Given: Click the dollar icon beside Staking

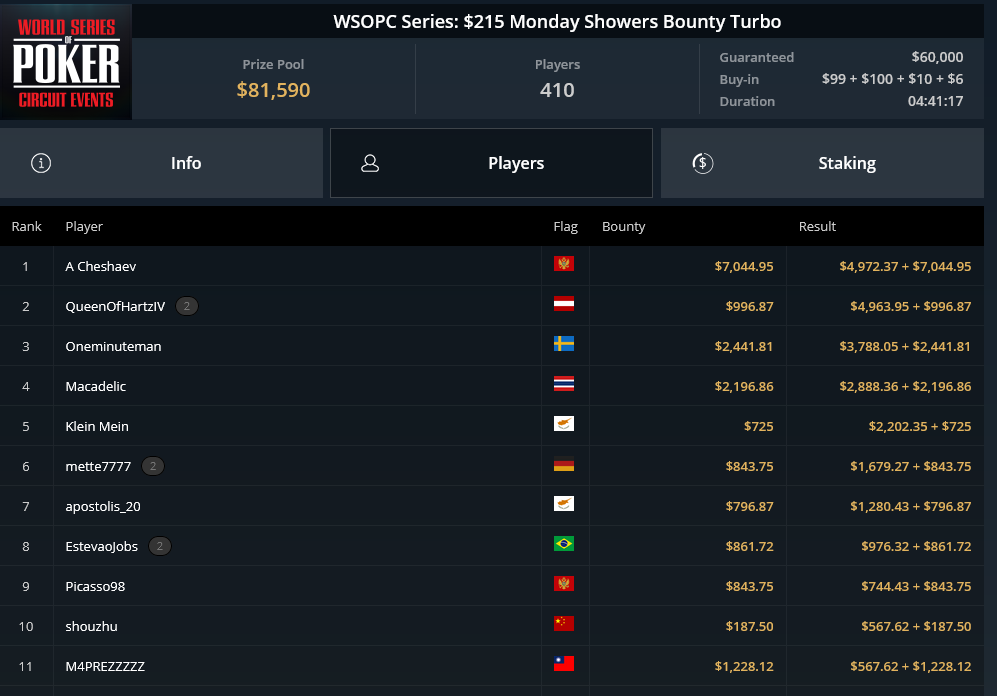Looking at the screenshot, I should 703,163.
